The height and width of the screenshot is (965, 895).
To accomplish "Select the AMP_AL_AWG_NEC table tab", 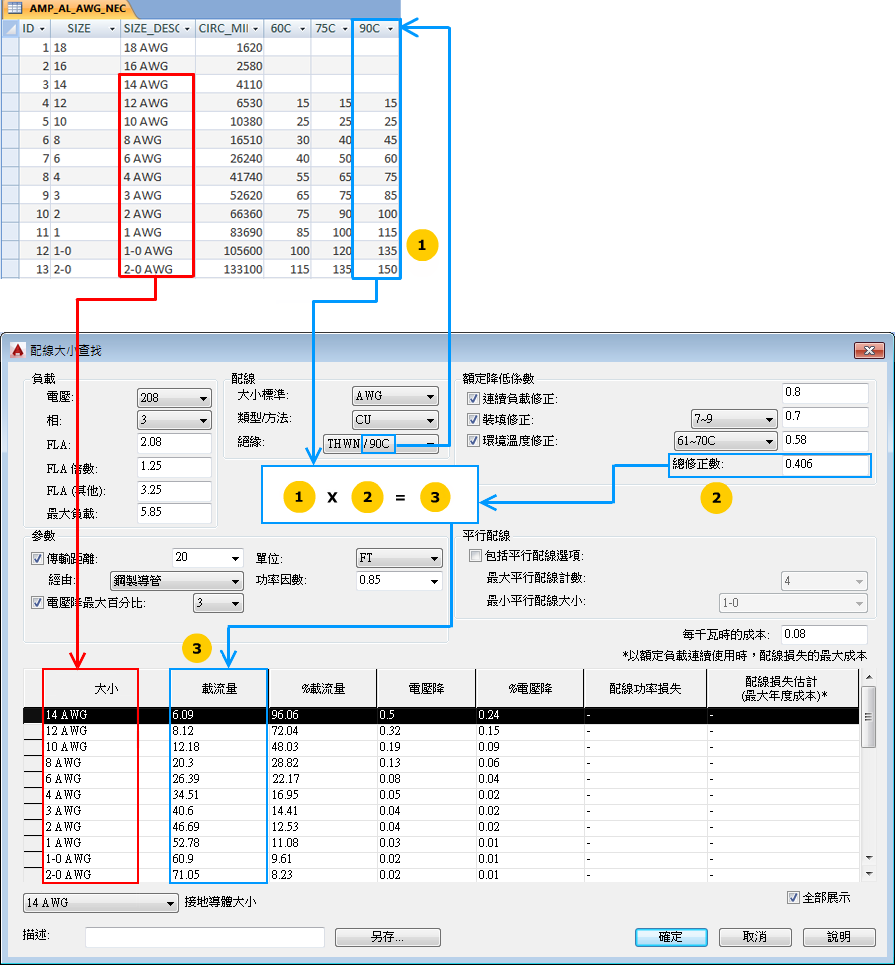I will 69,9.
